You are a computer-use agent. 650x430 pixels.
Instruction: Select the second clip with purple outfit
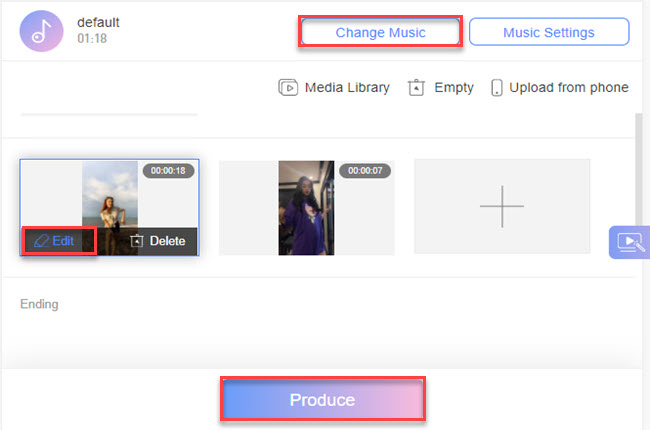(x=306, y=208)
